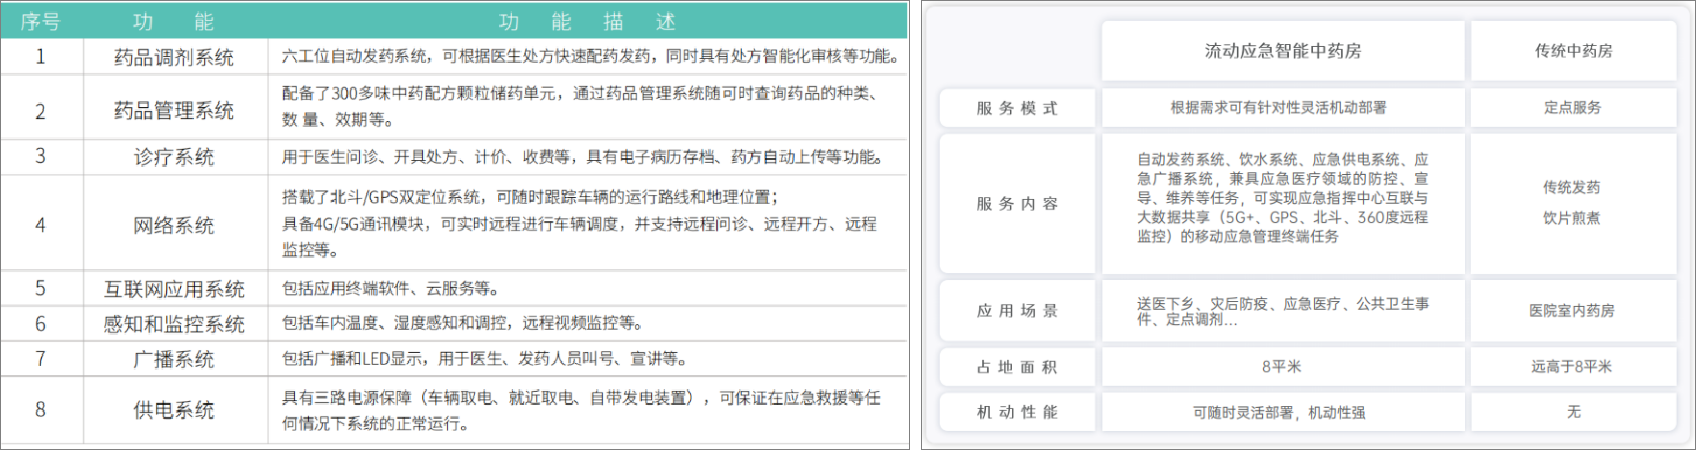Click the 医院室内药房 cell

pos(1571,311)
